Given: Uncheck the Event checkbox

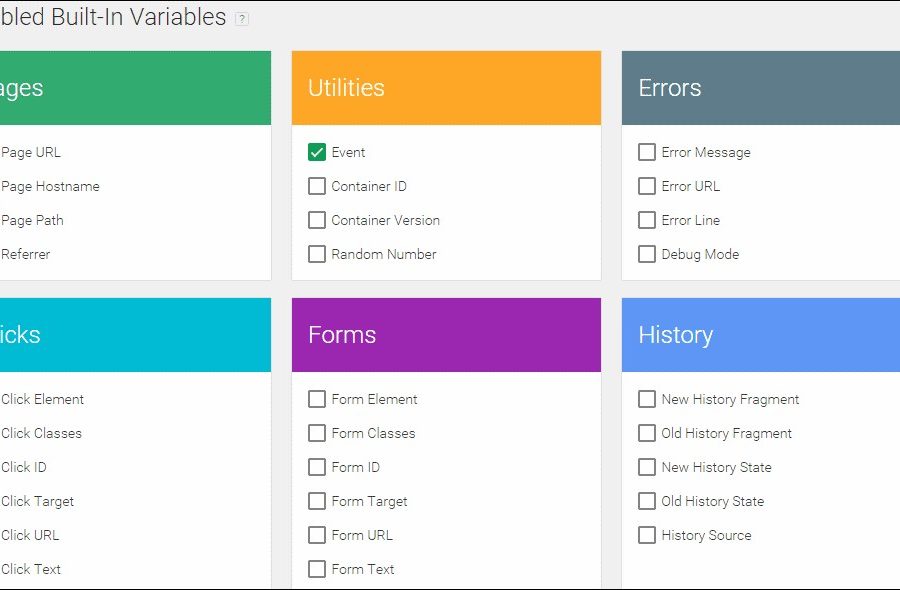Looking at the screenshot, I should click(x=317, y=152).
